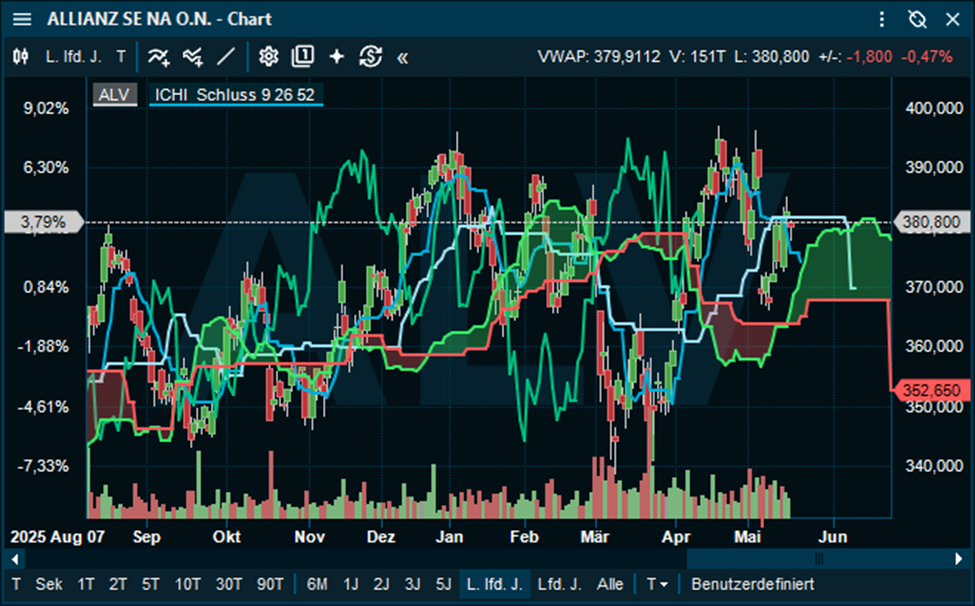Switch to the 30T range

[229, 584]
